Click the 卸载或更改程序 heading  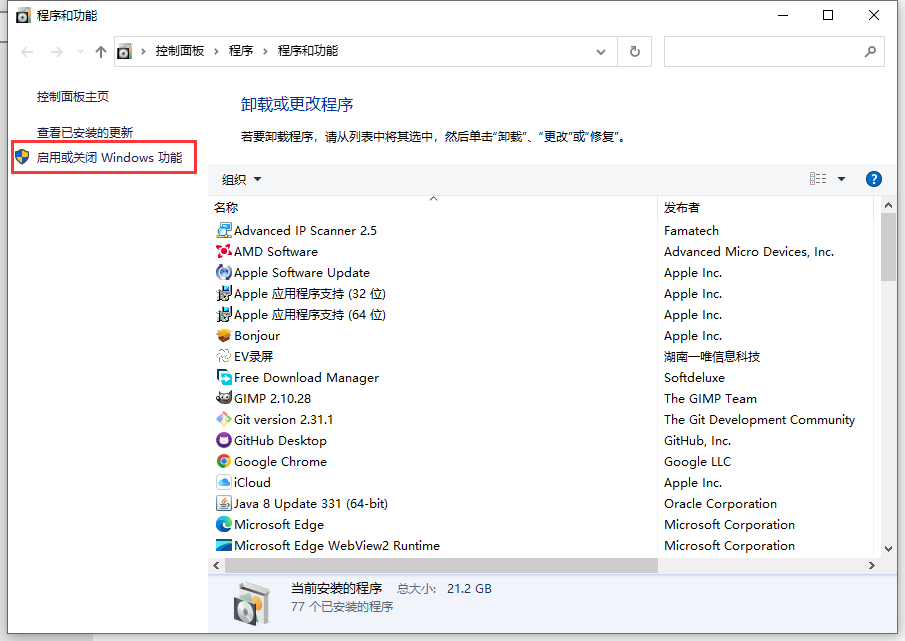click(x=297, y=104)
